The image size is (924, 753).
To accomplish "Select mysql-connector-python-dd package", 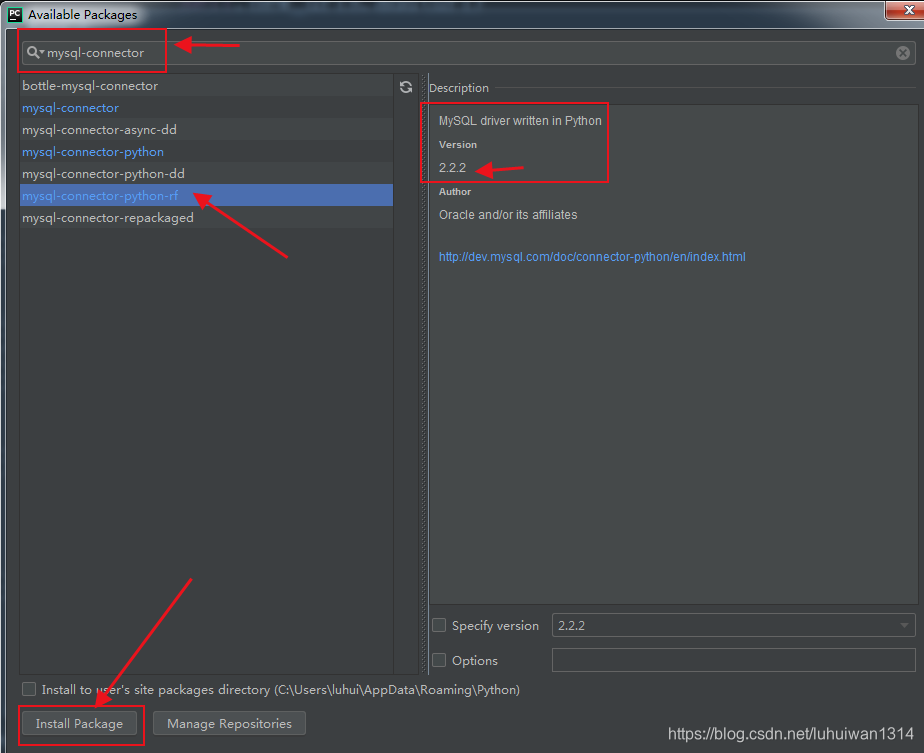I will tap(206, 173).
